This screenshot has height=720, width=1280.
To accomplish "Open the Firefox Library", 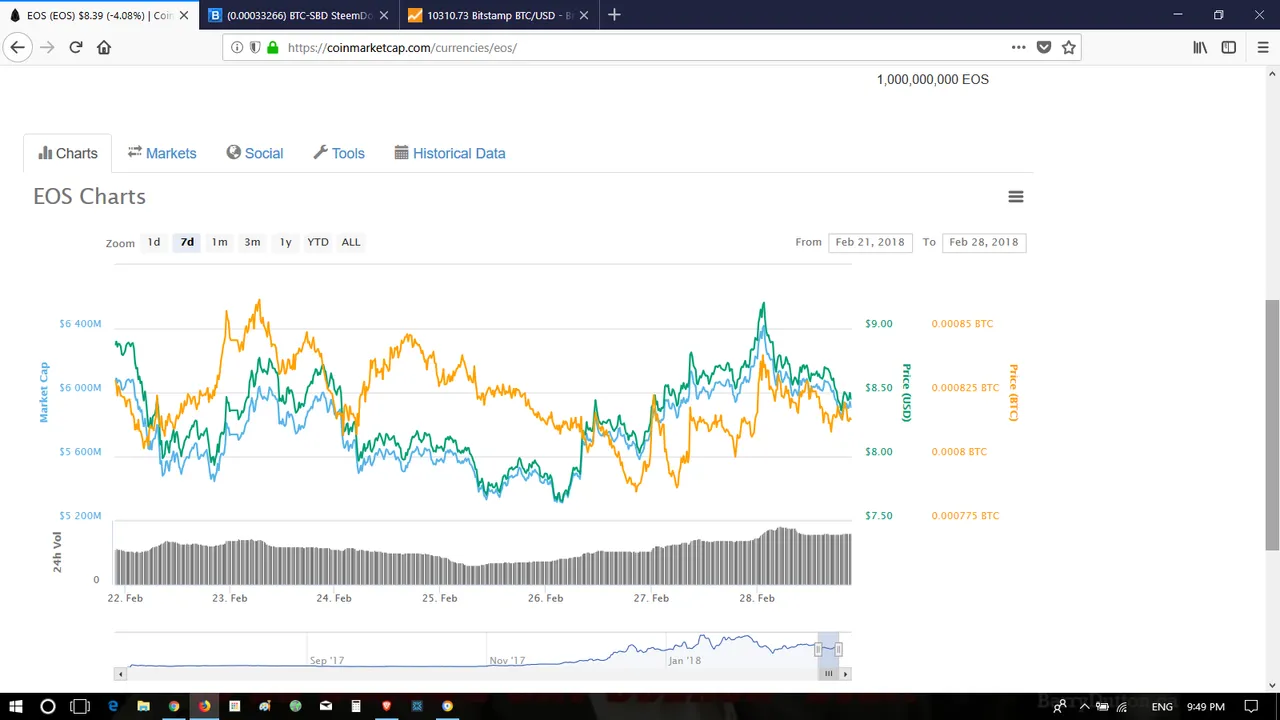I will [x=1200, y=47].
